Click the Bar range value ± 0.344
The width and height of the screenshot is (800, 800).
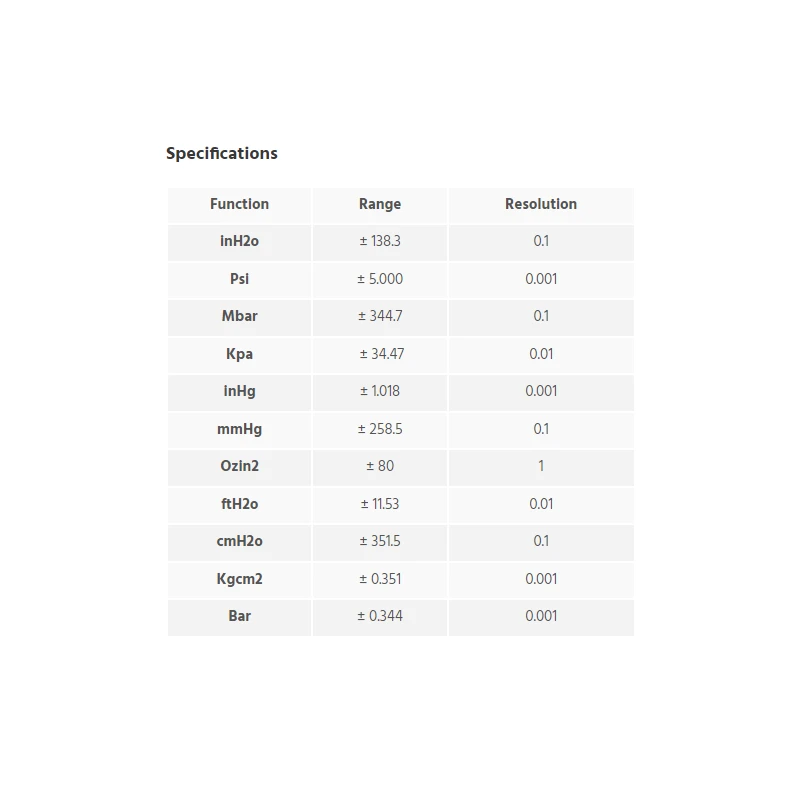tap(380, 616)
